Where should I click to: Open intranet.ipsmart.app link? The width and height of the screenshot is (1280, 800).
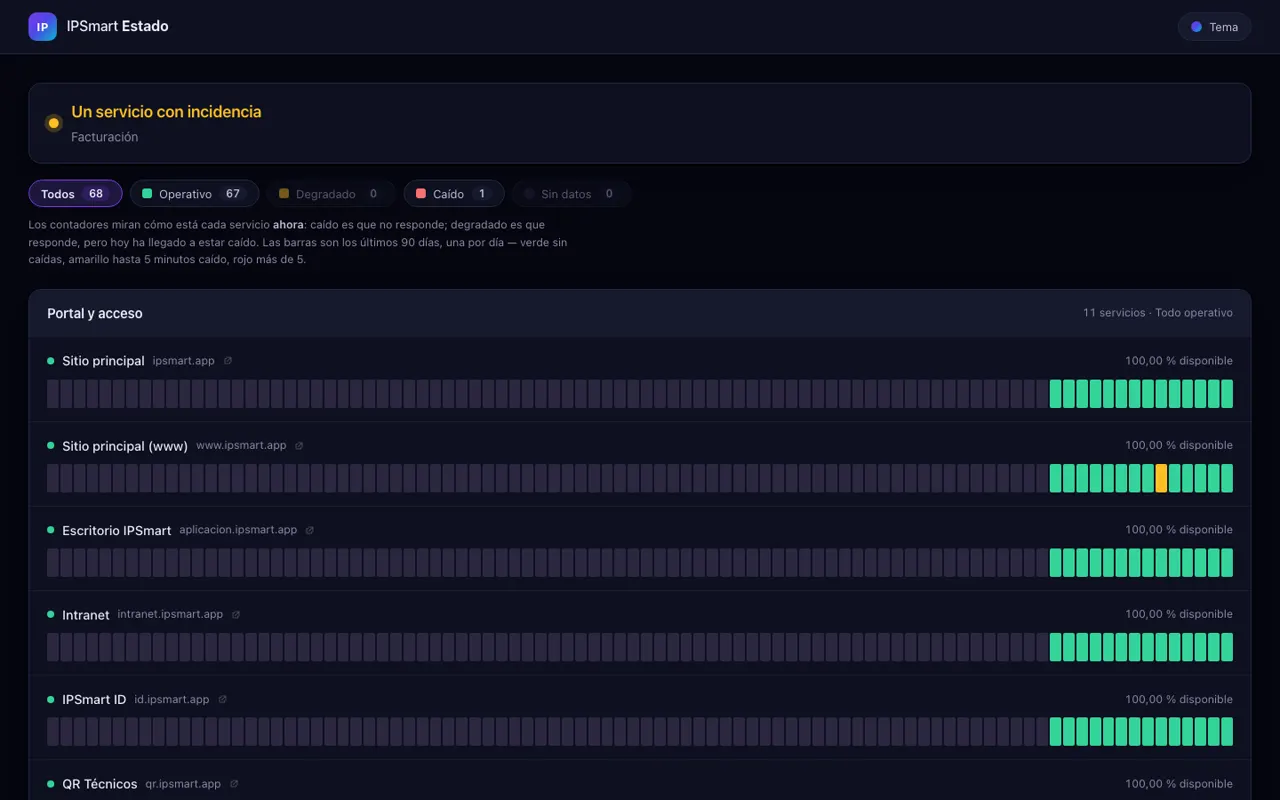click(x=170, y=615)
